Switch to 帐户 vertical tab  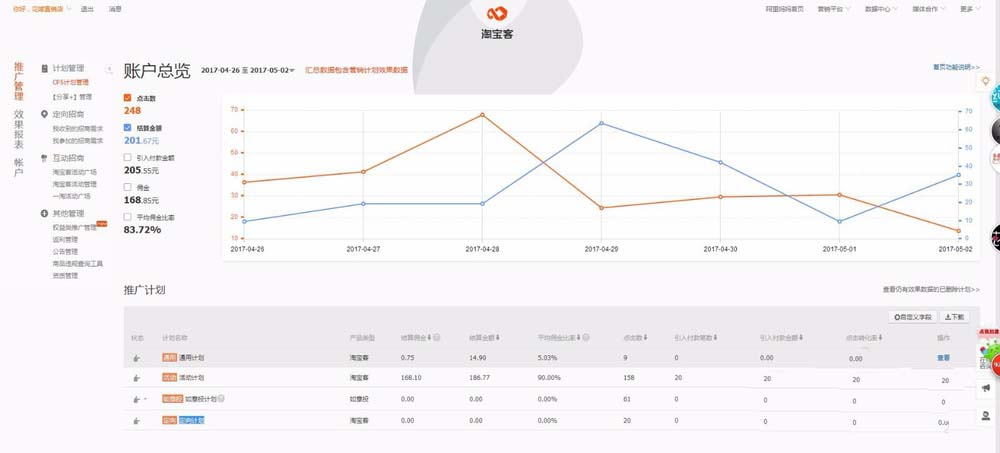[x=19, y=167]
